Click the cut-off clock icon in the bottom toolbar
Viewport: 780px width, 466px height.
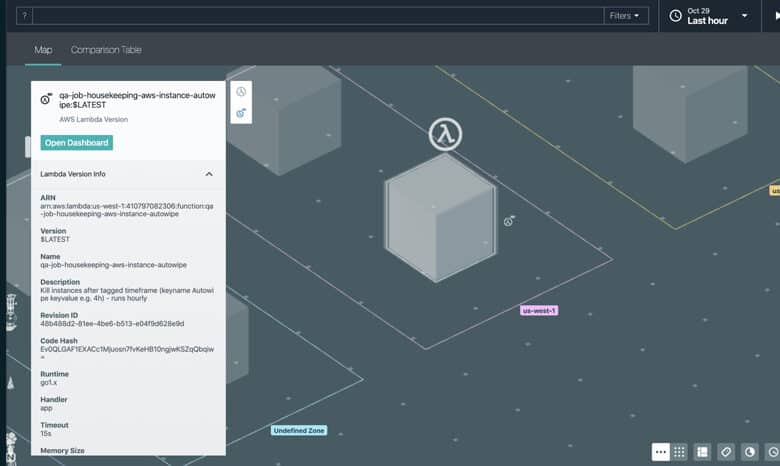point(773,452)
